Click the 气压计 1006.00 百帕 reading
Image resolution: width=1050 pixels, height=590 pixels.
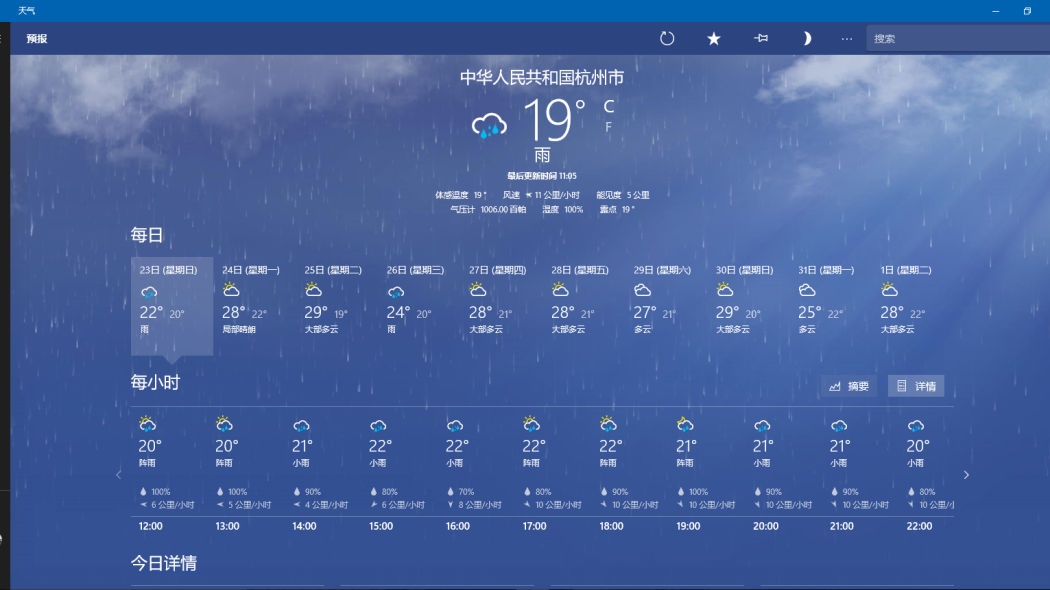488,210
